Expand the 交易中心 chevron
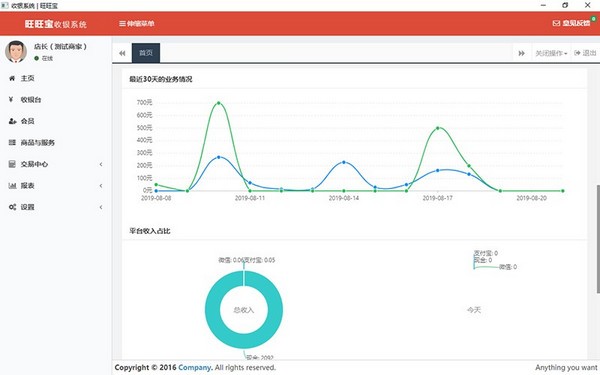The image size is (600, 375). (101, 164)
